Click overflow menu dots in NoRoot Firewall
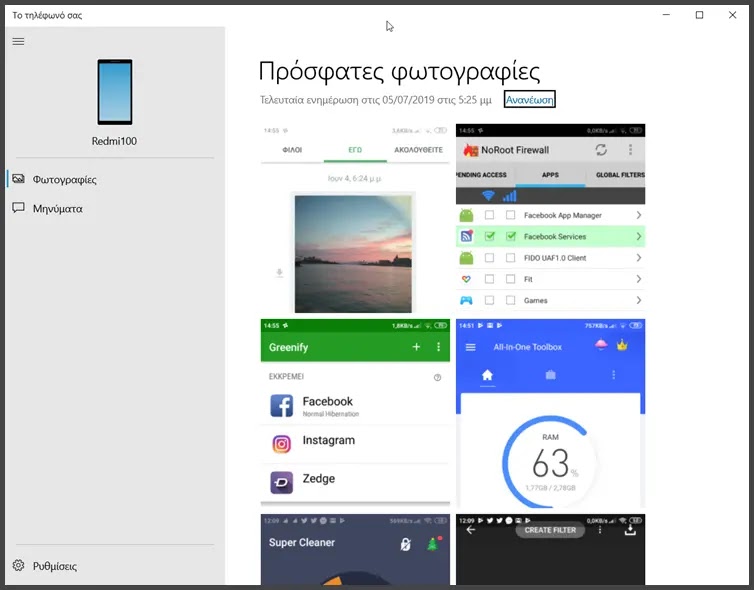754x590 pixels. [x=630, y=150]
